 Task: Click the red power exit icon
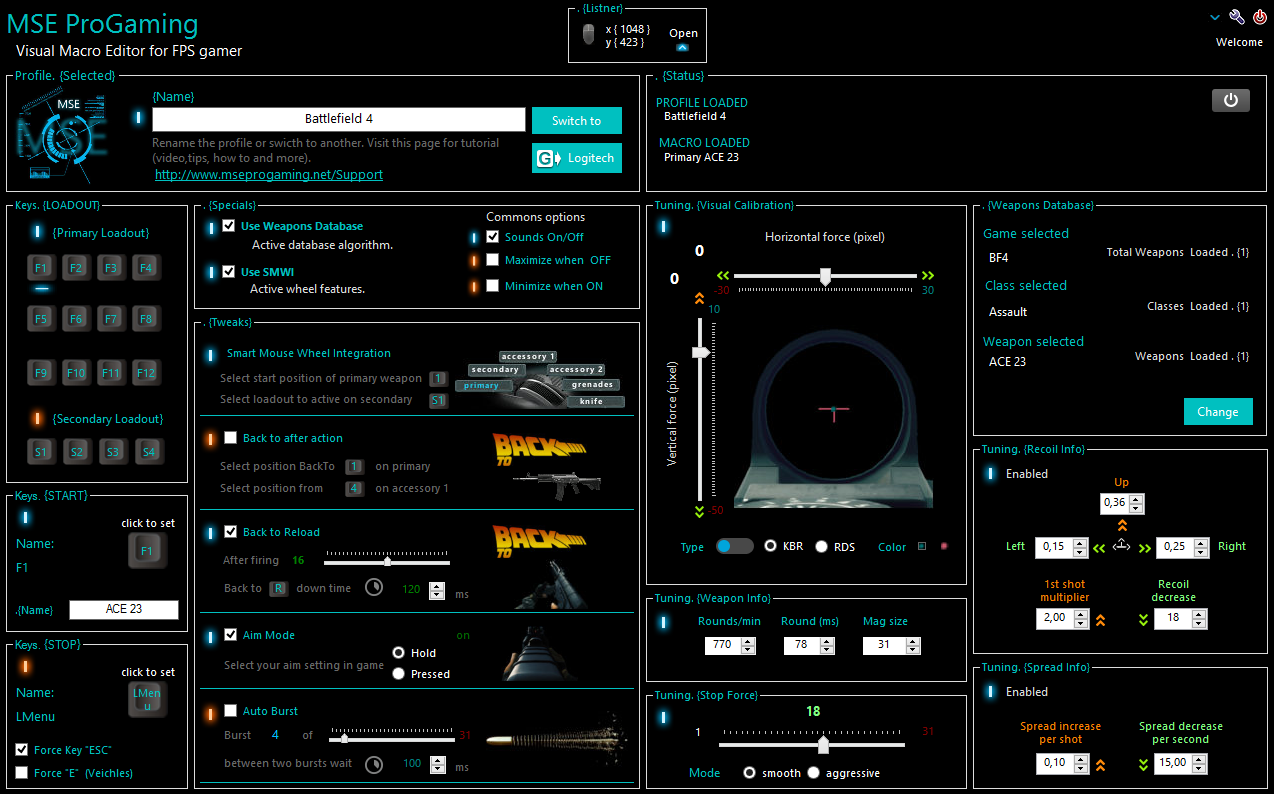(1258, 17)
